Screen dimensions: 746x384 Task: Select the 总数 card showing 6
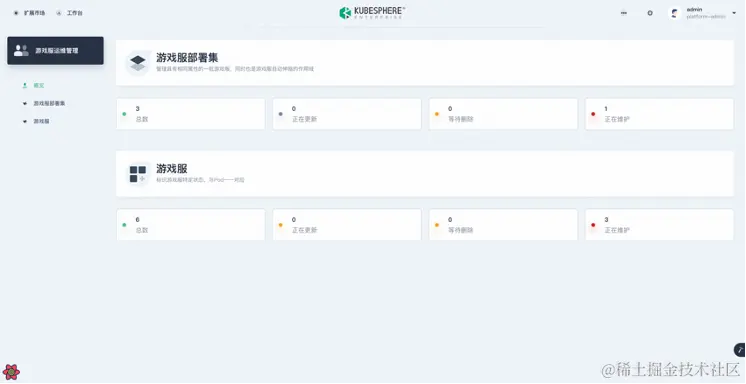pos(191,225)
